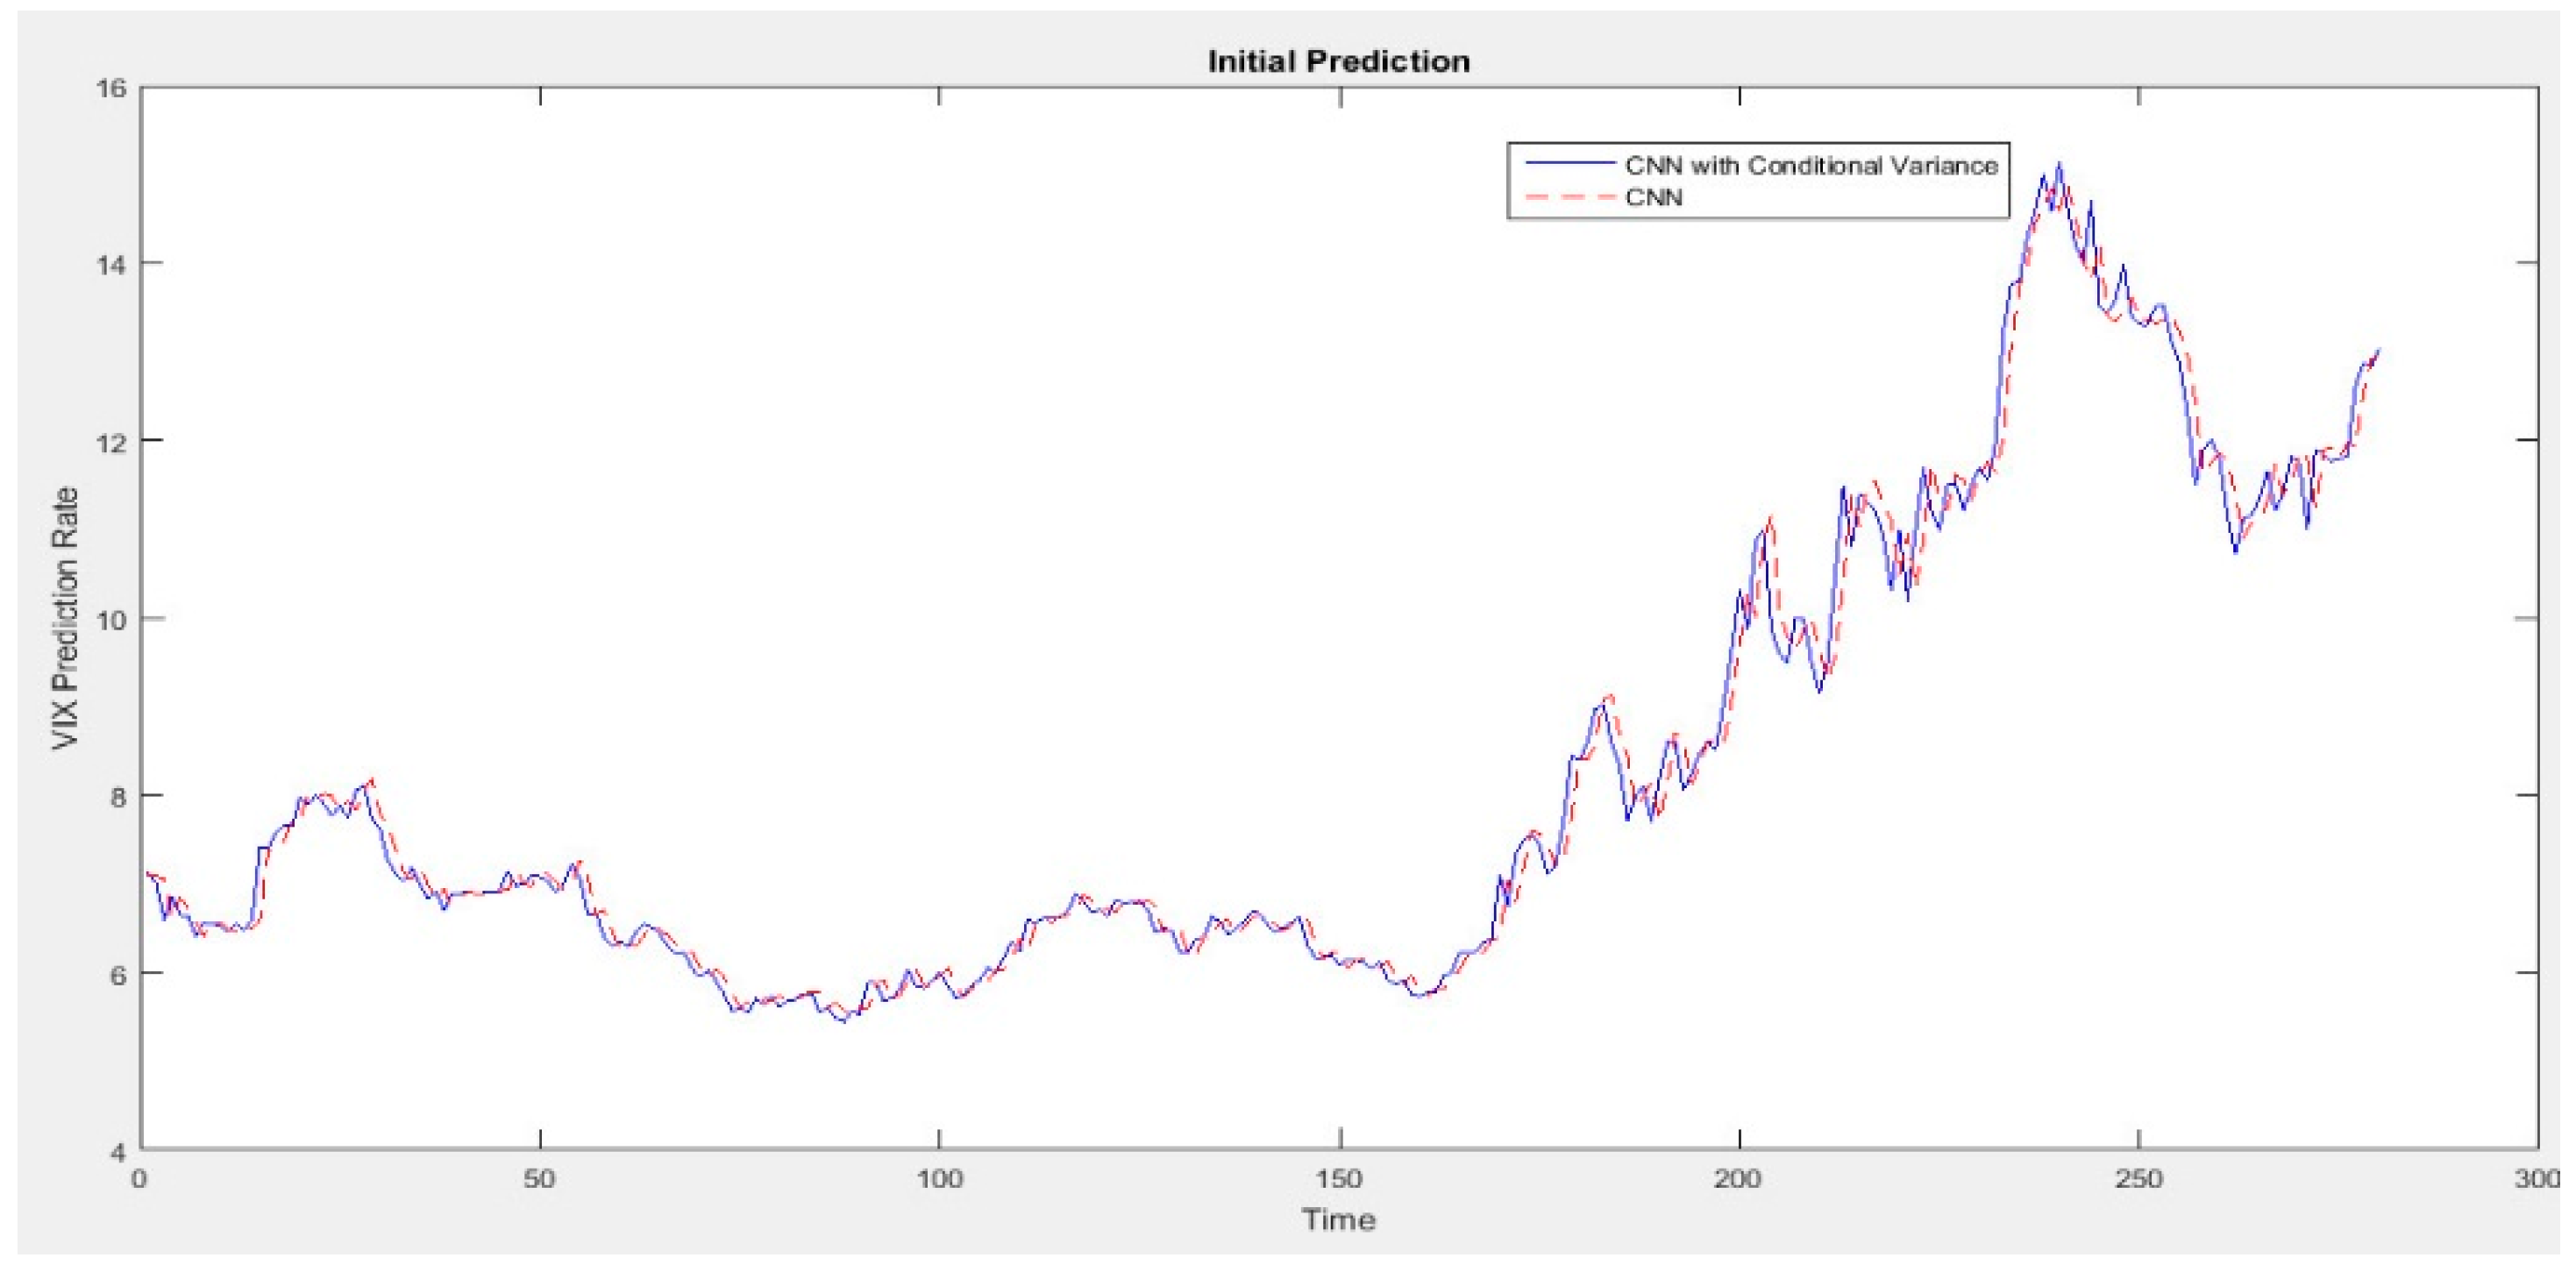
Task: Click the red dashed line sample in legend
Action: [x=1569, y=197]
